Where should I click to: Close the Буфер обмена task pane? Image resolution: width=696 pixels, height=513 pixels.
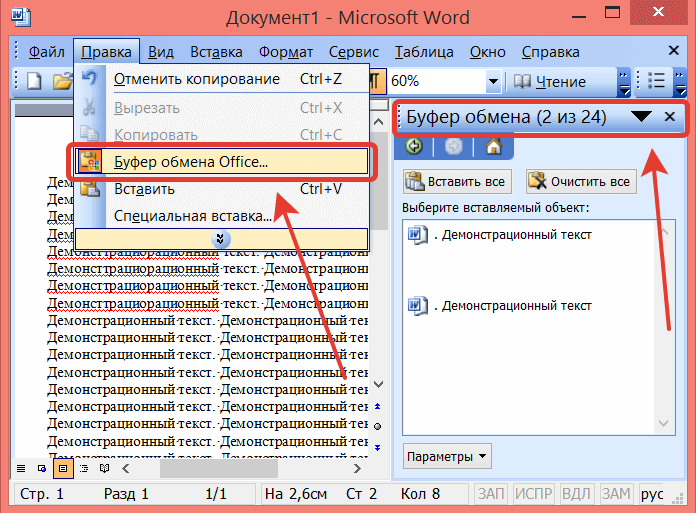coord(669,117)
